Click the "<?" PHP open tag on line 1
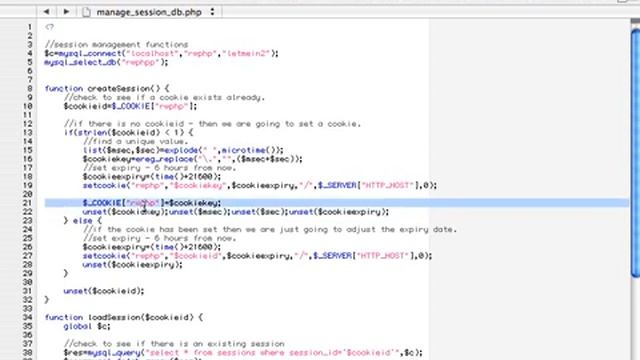The width and height of the screenshot is (640, 360). coord(49,27)
